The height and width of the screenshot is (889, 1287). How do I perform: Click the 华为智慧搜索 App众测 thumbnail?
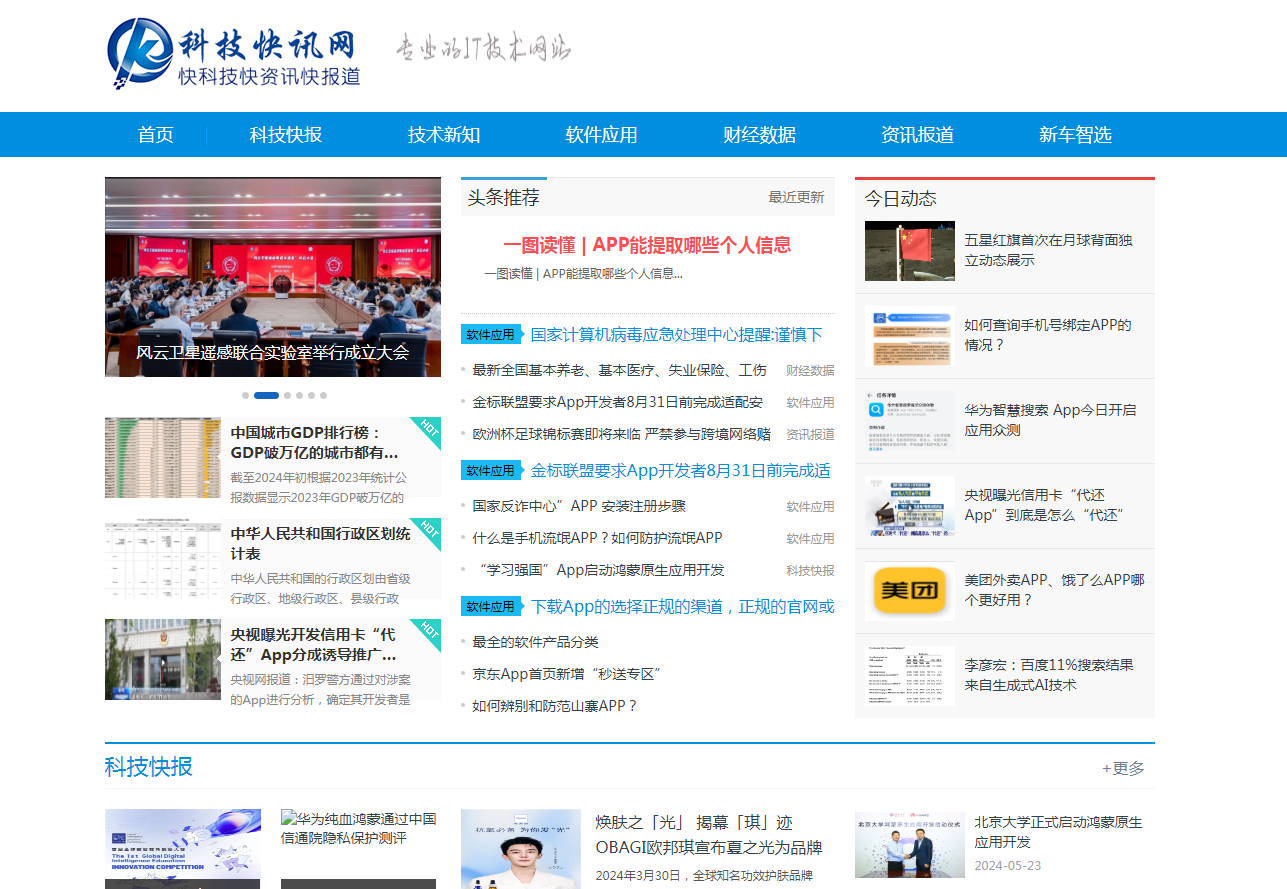[x=910, y=421]
